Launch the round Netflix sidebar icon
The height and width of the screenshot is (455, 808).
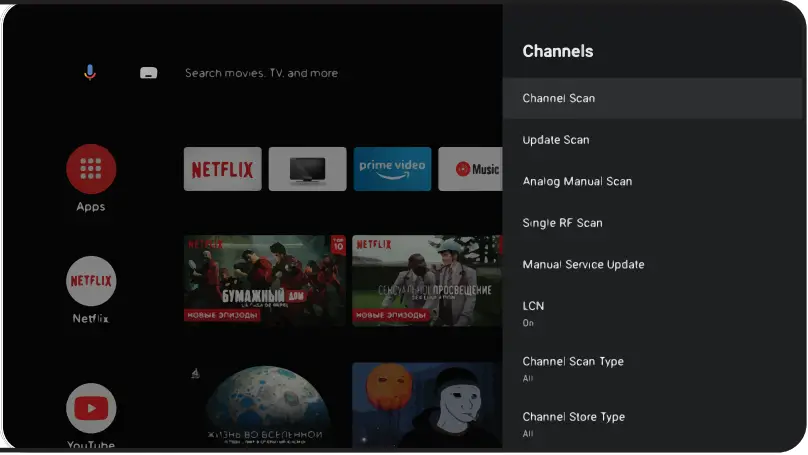(91, 281)
